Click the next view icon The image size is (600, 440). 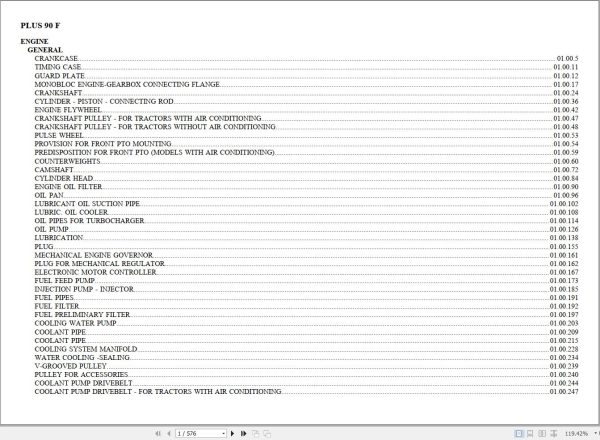[267, 433]
